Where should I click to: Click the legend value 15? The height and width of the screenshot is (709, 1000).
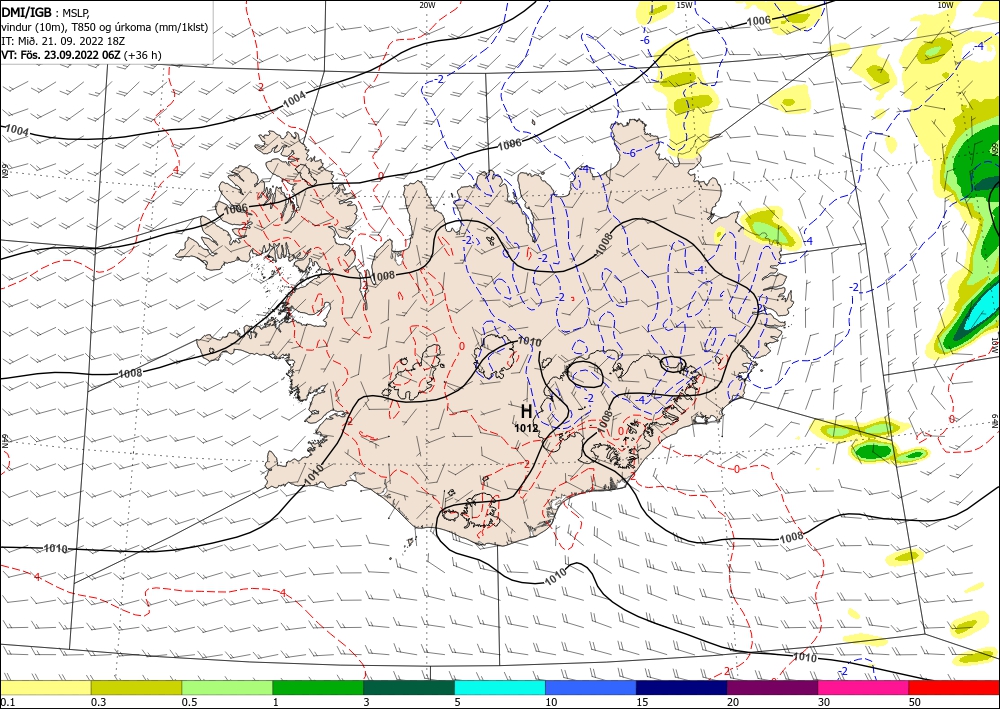pyautogui.click(x=642, y=702)
